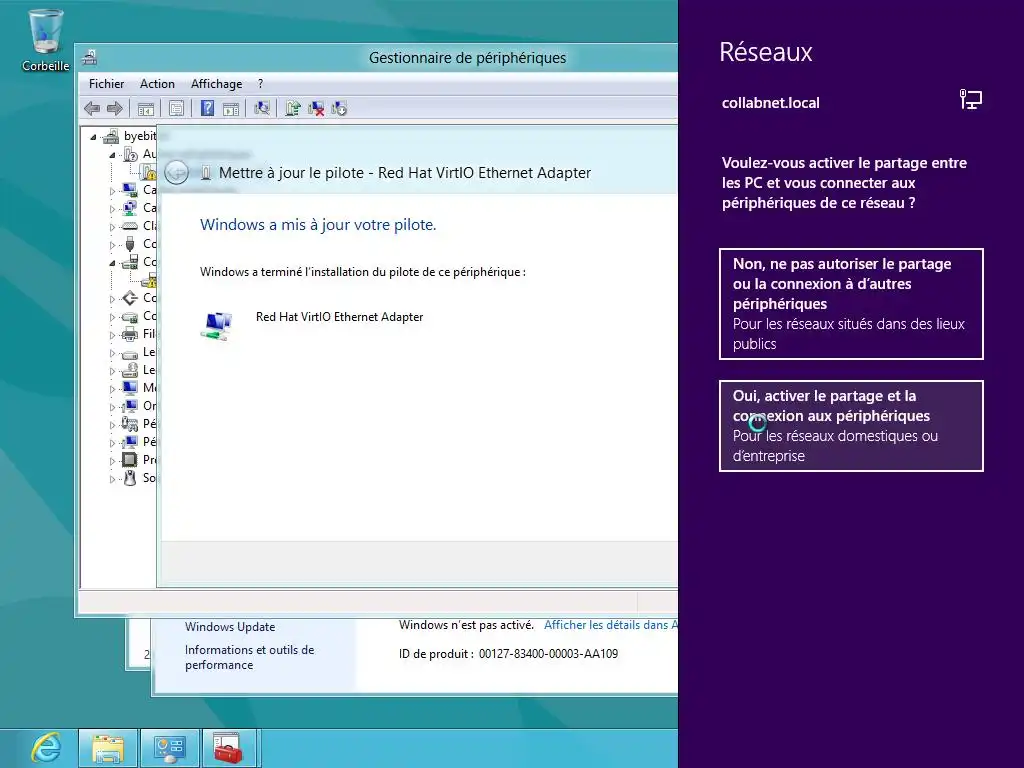This screenshot has height=768, width=1024.
Task: Click the network computer icon beside collabnet.local
Action: 970,99
